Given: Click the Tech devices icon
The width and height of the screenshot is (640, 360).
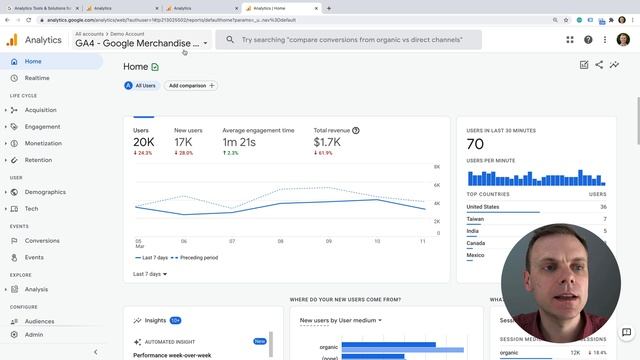Looking at the screenshot, I should (x=14, y=209).
